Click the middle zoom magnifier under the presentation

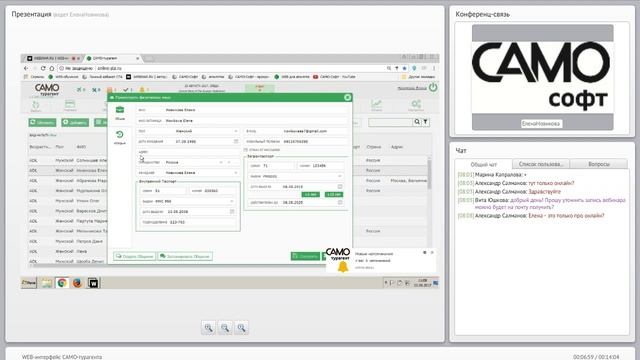pos(225,328)
